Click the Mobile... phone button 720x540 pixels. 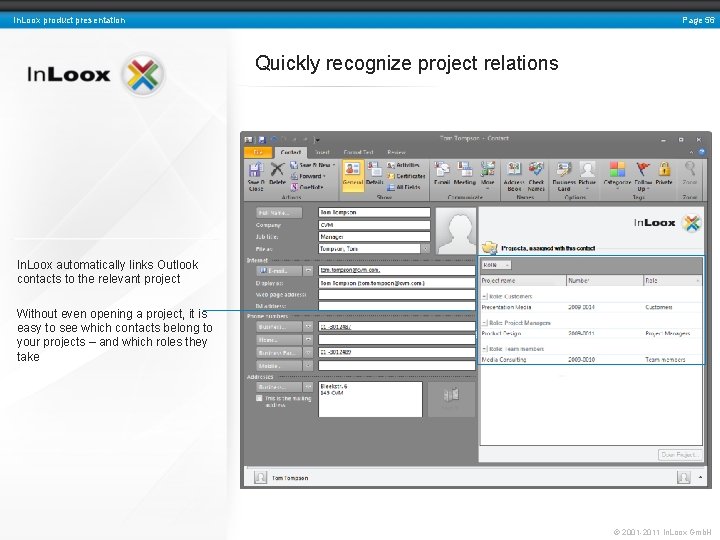(279, 366)
